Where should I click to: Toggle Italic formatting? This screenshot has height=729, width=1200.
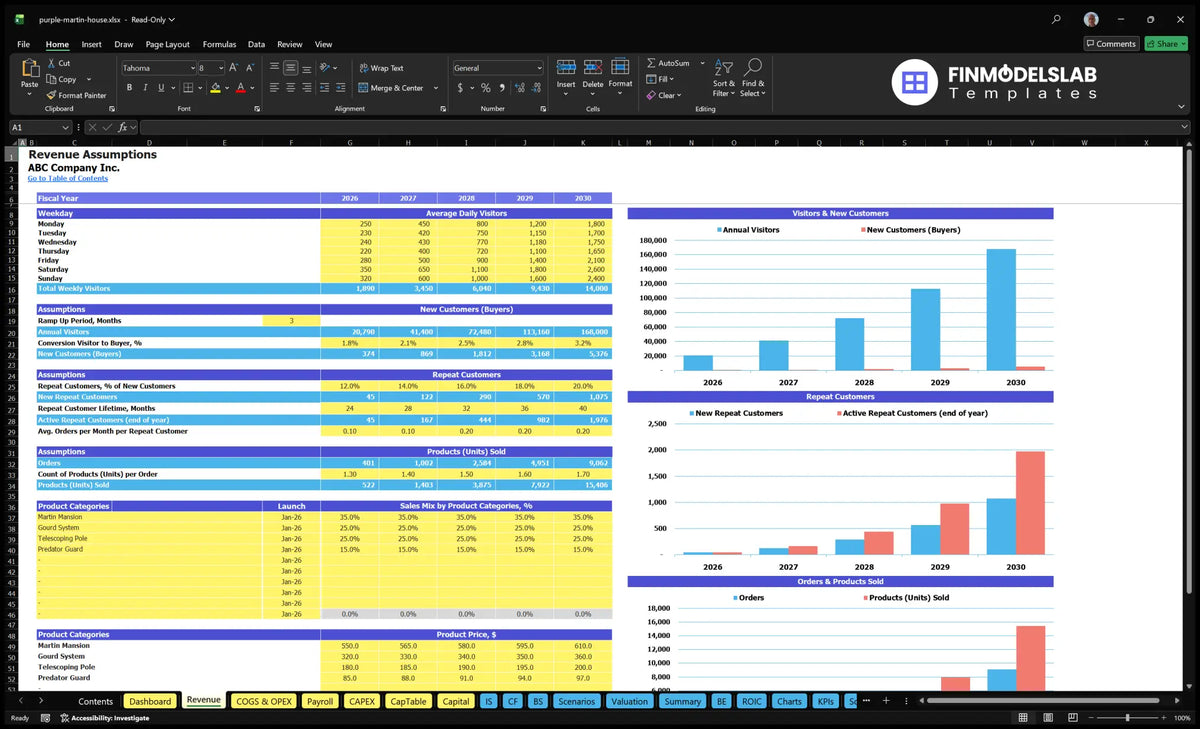(x=147, y=88)
